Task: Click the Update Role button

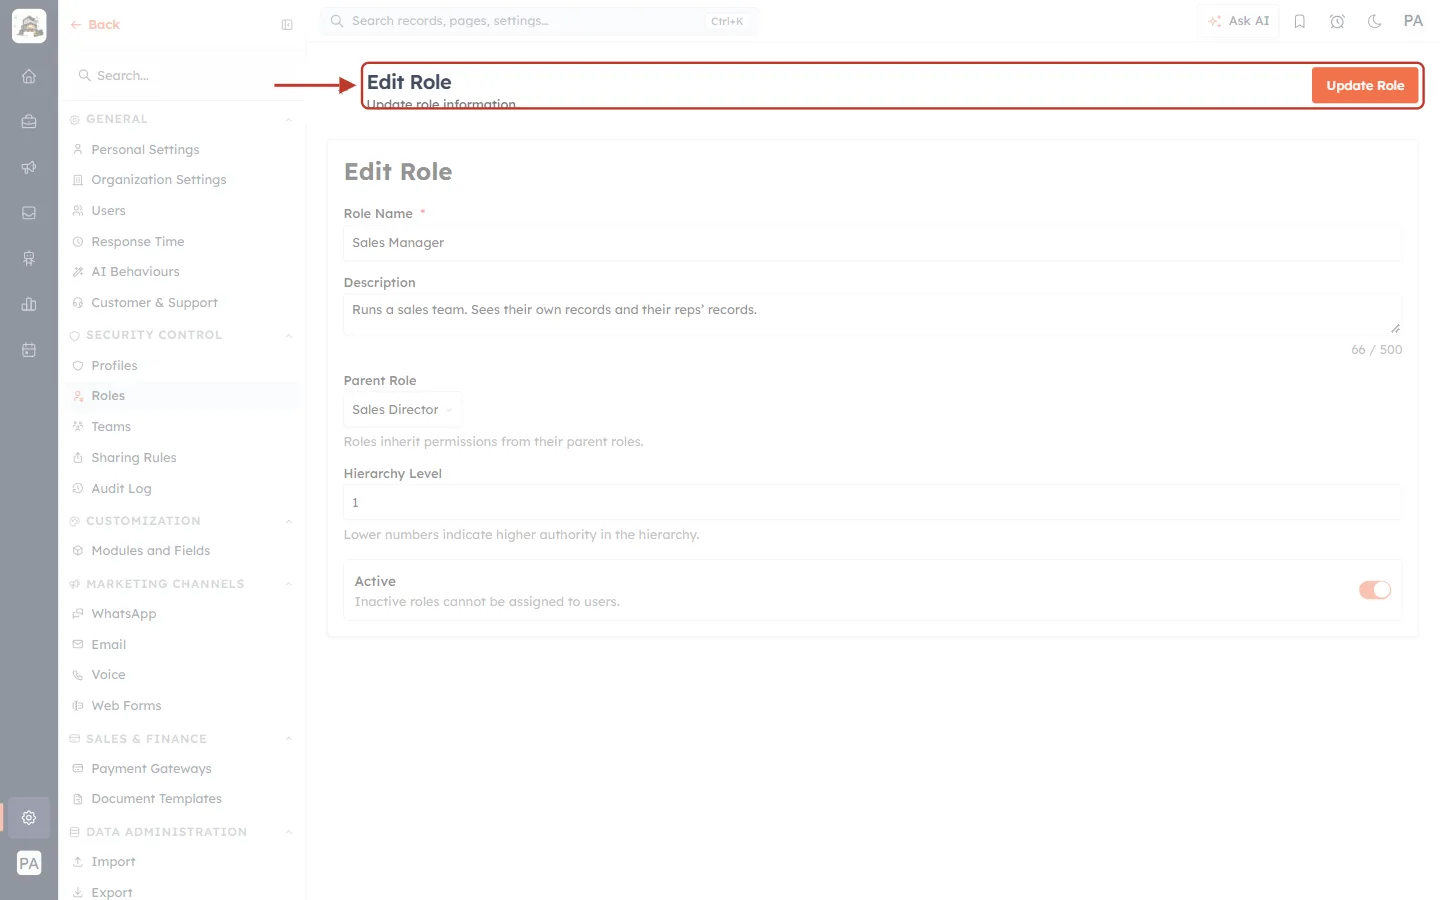Action: coord(1365,86)
